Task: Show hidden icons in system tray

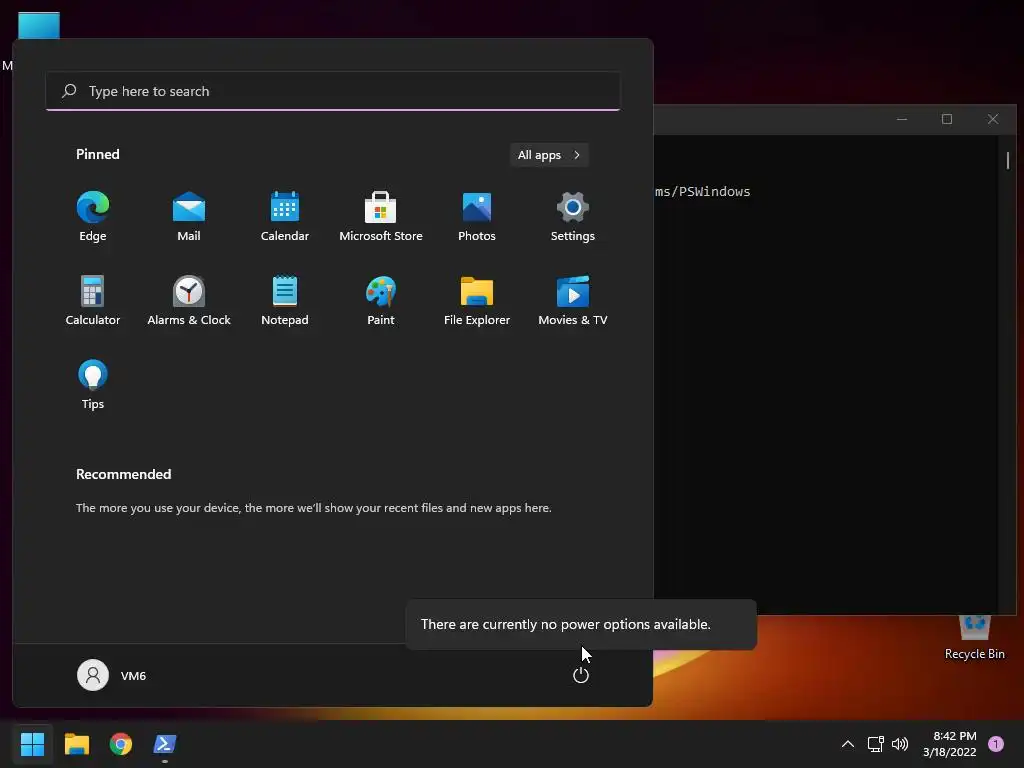Action: [x=848, y=744]
